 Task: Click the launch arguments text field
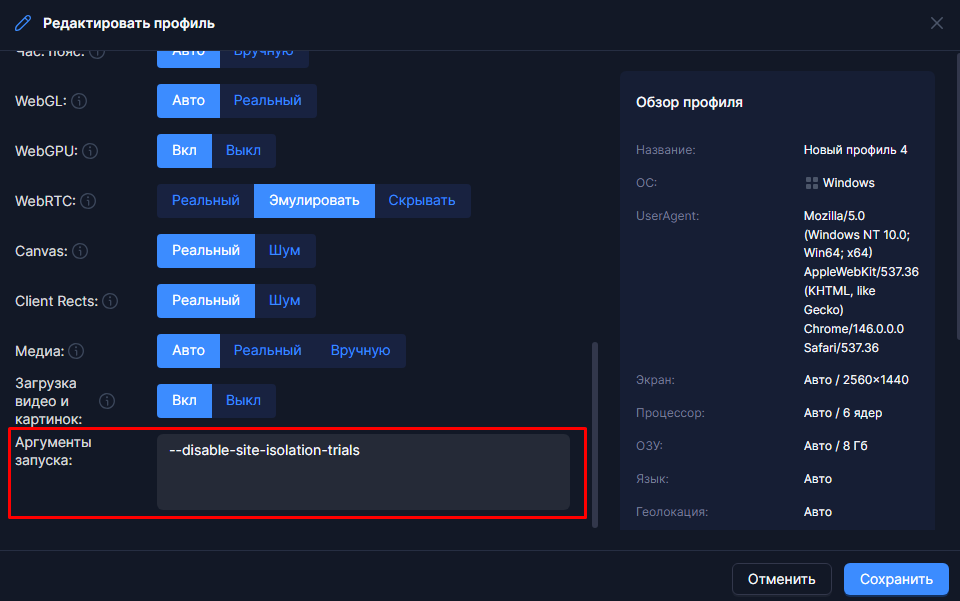[363, 472]
